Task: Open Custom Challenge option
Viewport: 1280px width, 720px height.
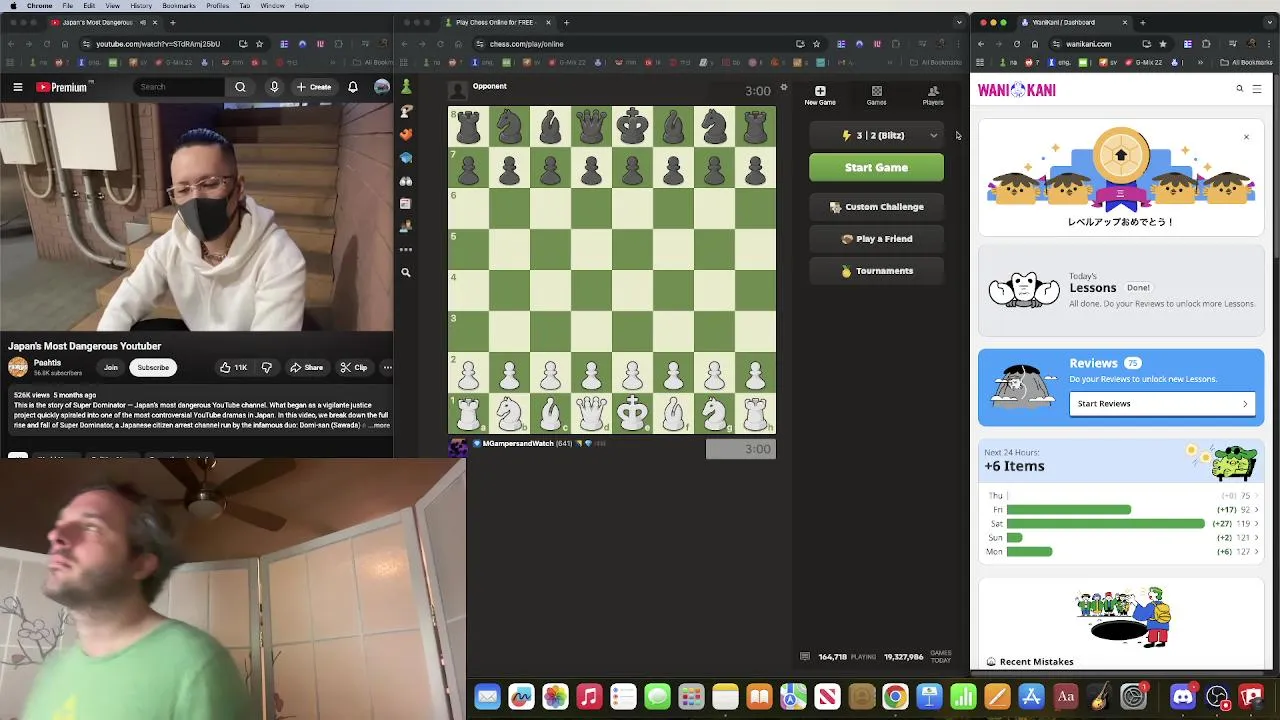Action: pyautogui.click(x=876, y=207)
